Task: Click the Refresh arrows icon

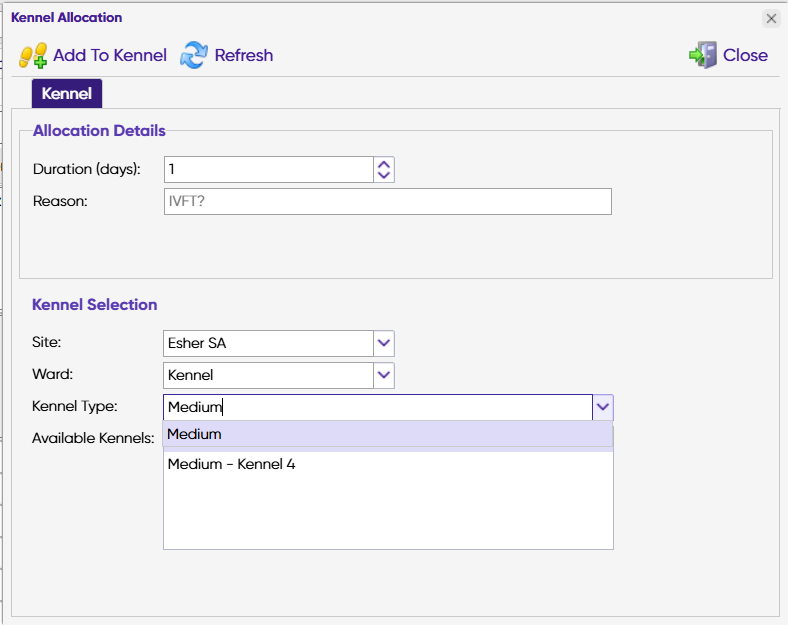Action: click(x=194, y=55)
